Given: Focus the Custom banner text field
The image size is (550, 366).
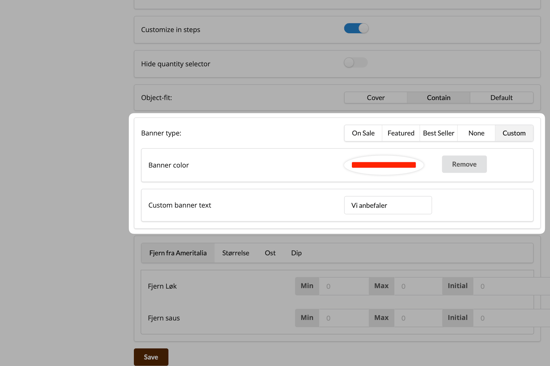Looking at the screenshot, I should 388,205.
